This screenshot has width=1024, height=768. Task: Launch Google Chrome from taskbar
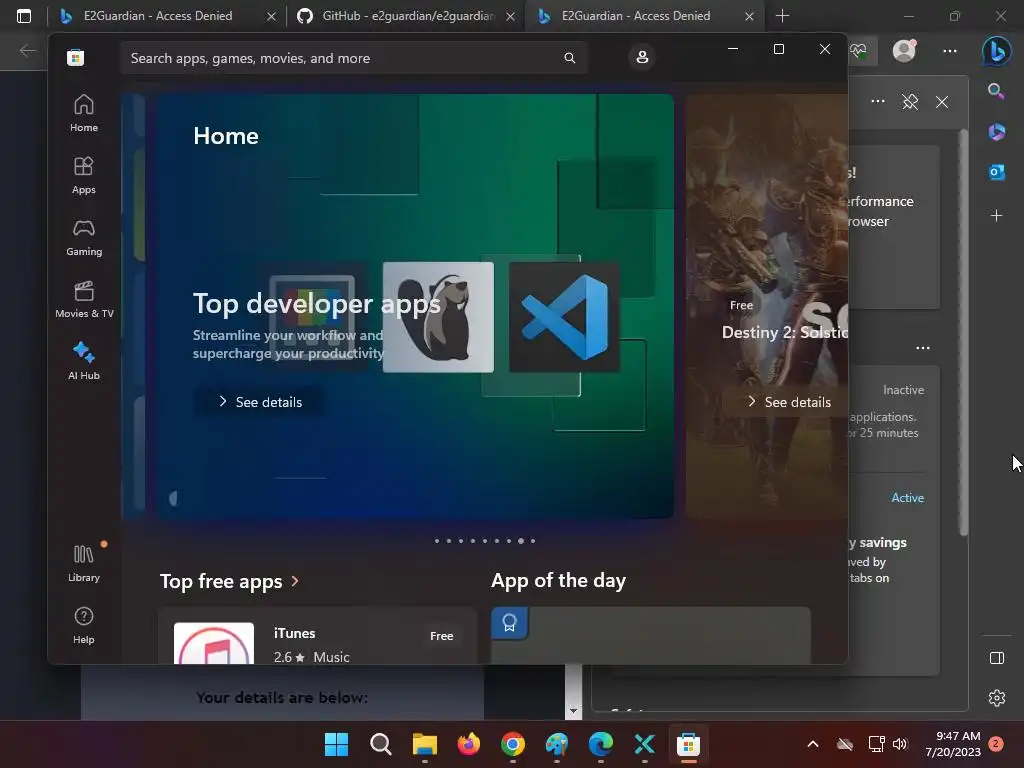click(x=513, y=744)
